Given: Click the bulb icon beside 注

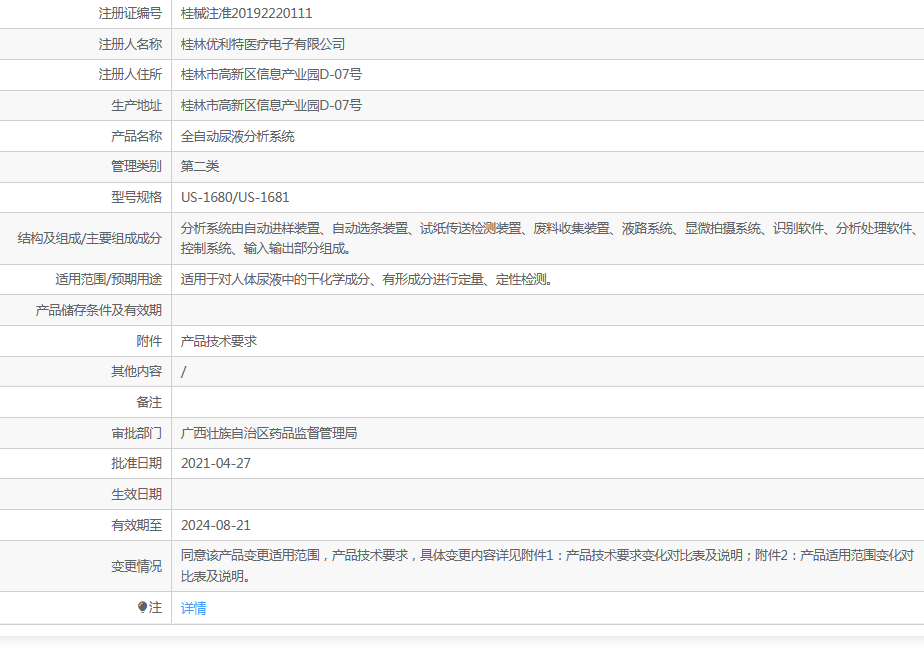Looking at the screenshot, I should (x=142, y=607).
